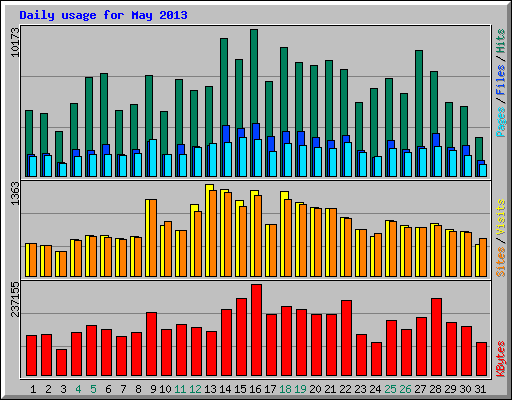Click the Sites legend label
The height and width of the screenshot is (400, 512).
pyautogui.click(x=500, y=262)
